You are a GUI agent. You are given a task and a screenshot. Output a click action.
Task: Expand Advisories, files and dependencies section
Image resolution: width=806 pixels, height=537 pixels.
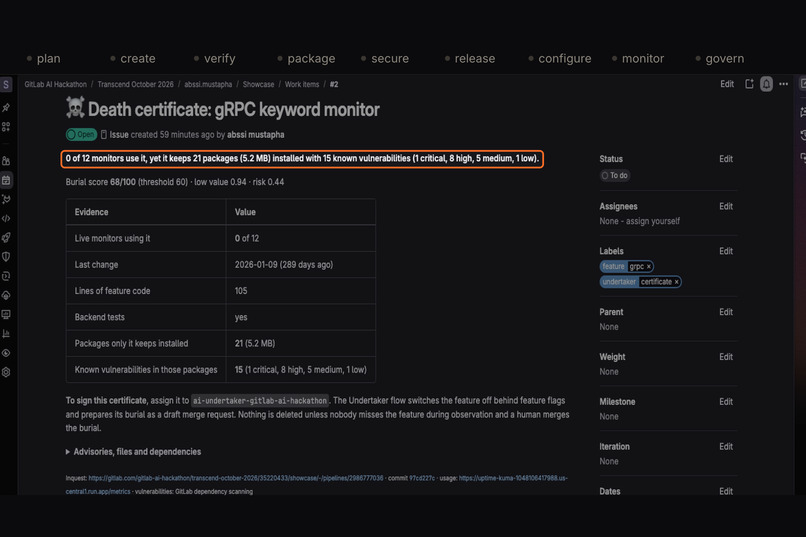click(134, 452)
